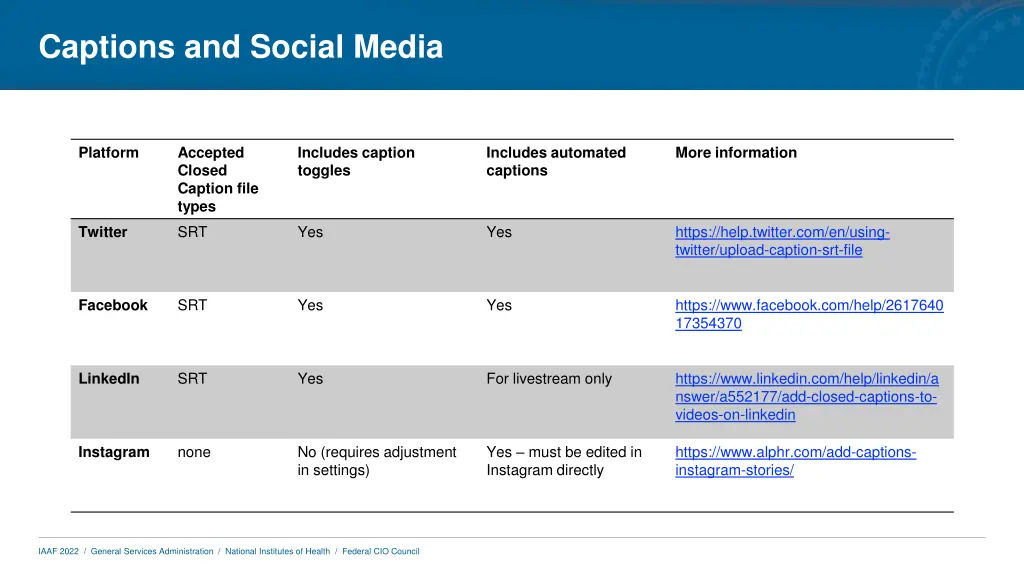Click Facebook's automated captions 'Yes' cell
The width and height of the screenshot is (1024, 576).
(499, 306)
